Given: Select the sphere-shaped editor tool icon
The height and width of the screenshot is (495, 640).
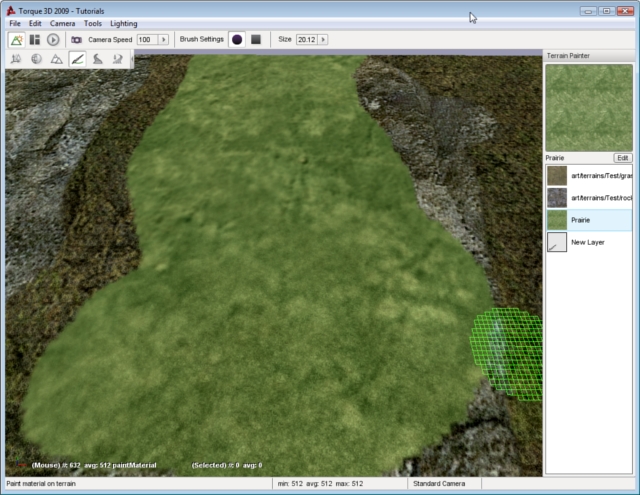Looking at the screenshot, I should (36, 59).
